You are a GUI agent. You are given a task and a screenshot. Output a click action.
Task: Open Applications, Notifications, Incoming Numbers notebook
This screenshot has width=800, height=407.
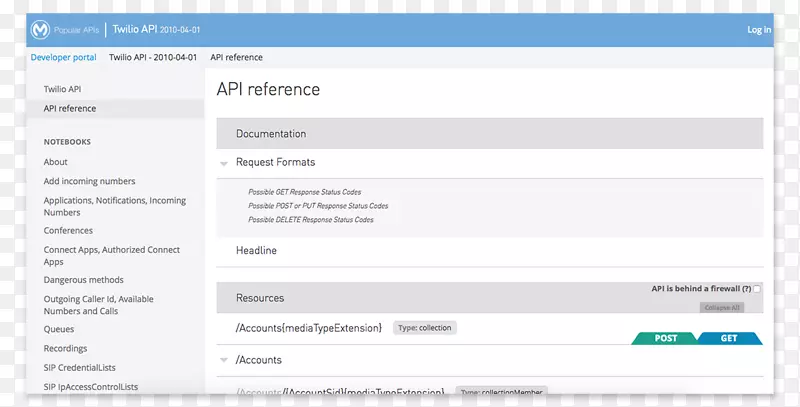(115, 206)
